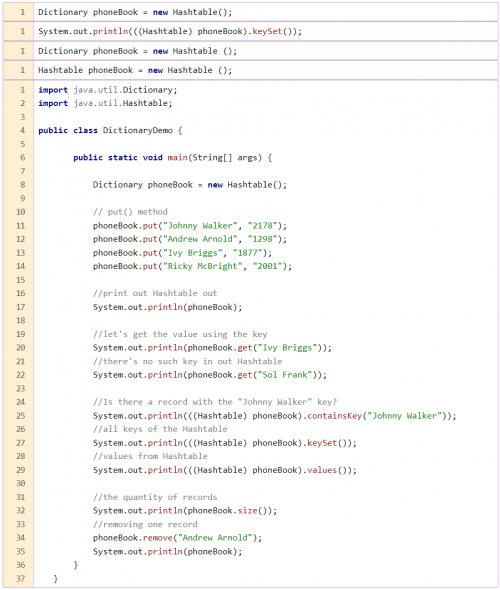Click the //removing one record comment

pos(145,524)
